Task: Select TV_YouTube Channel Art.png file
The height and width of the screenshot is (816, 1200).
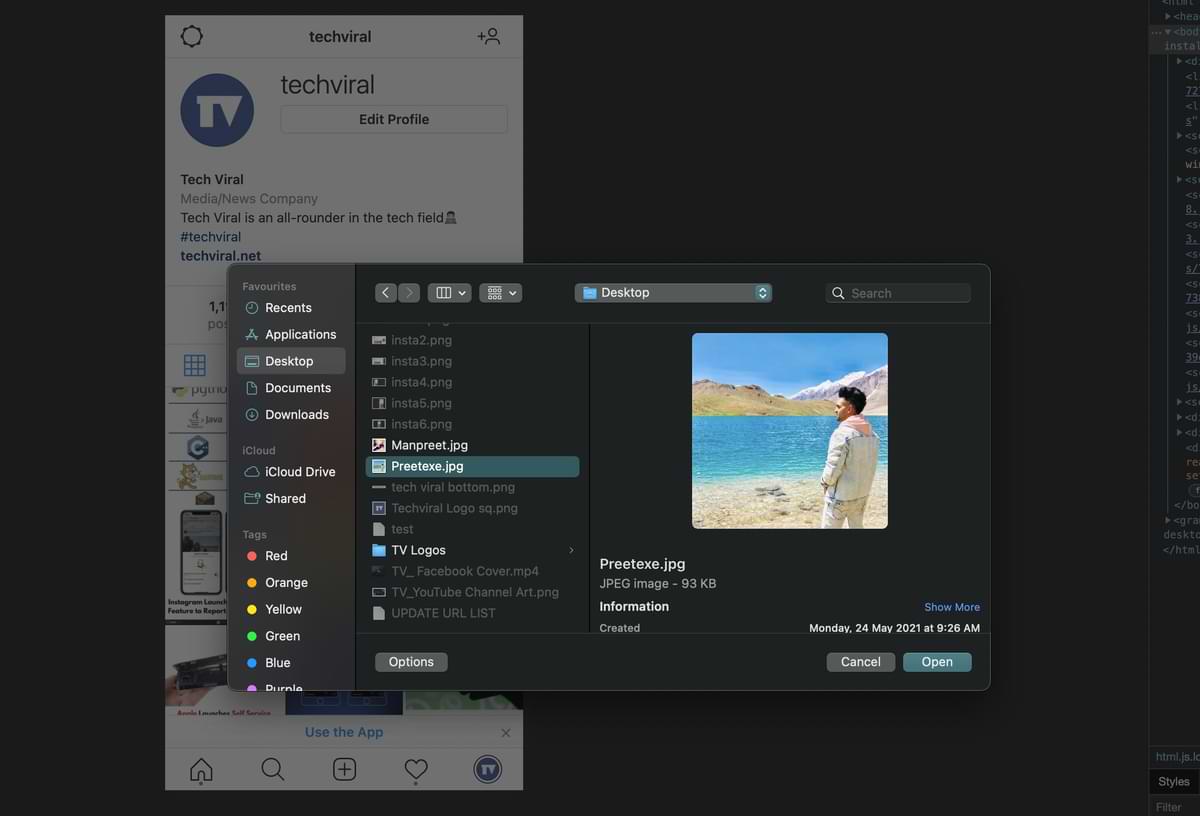Action: click(x=472, y=592)
